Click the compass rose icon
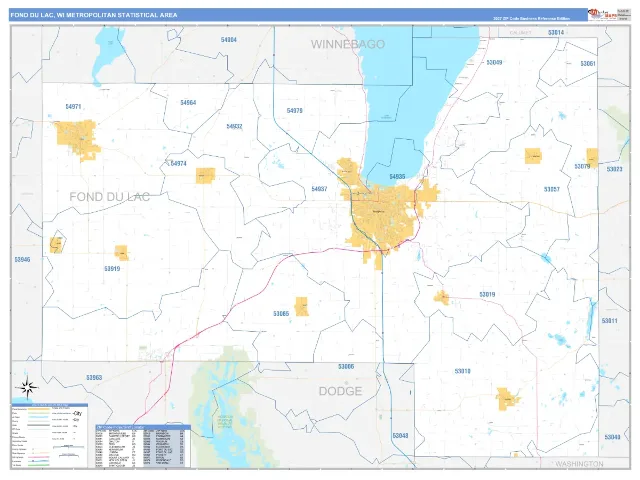The height and width of the screenshot is (480, 640). tap(27, 387)
